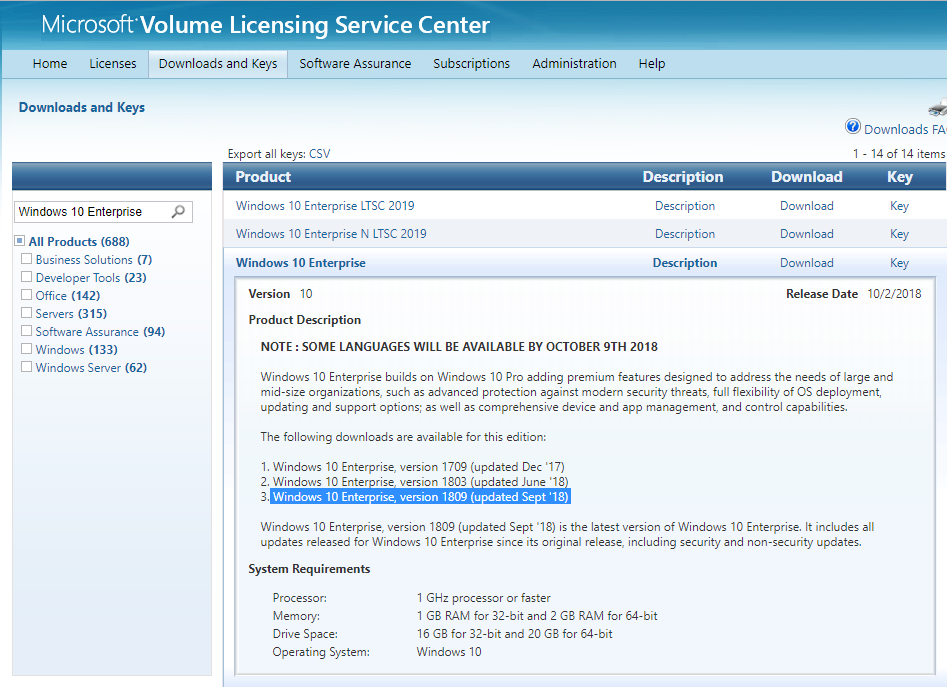Click the Release Date value 10/2/2018
Image resolution: width=947 pixels, height=687 pixels.
point(894,294)
